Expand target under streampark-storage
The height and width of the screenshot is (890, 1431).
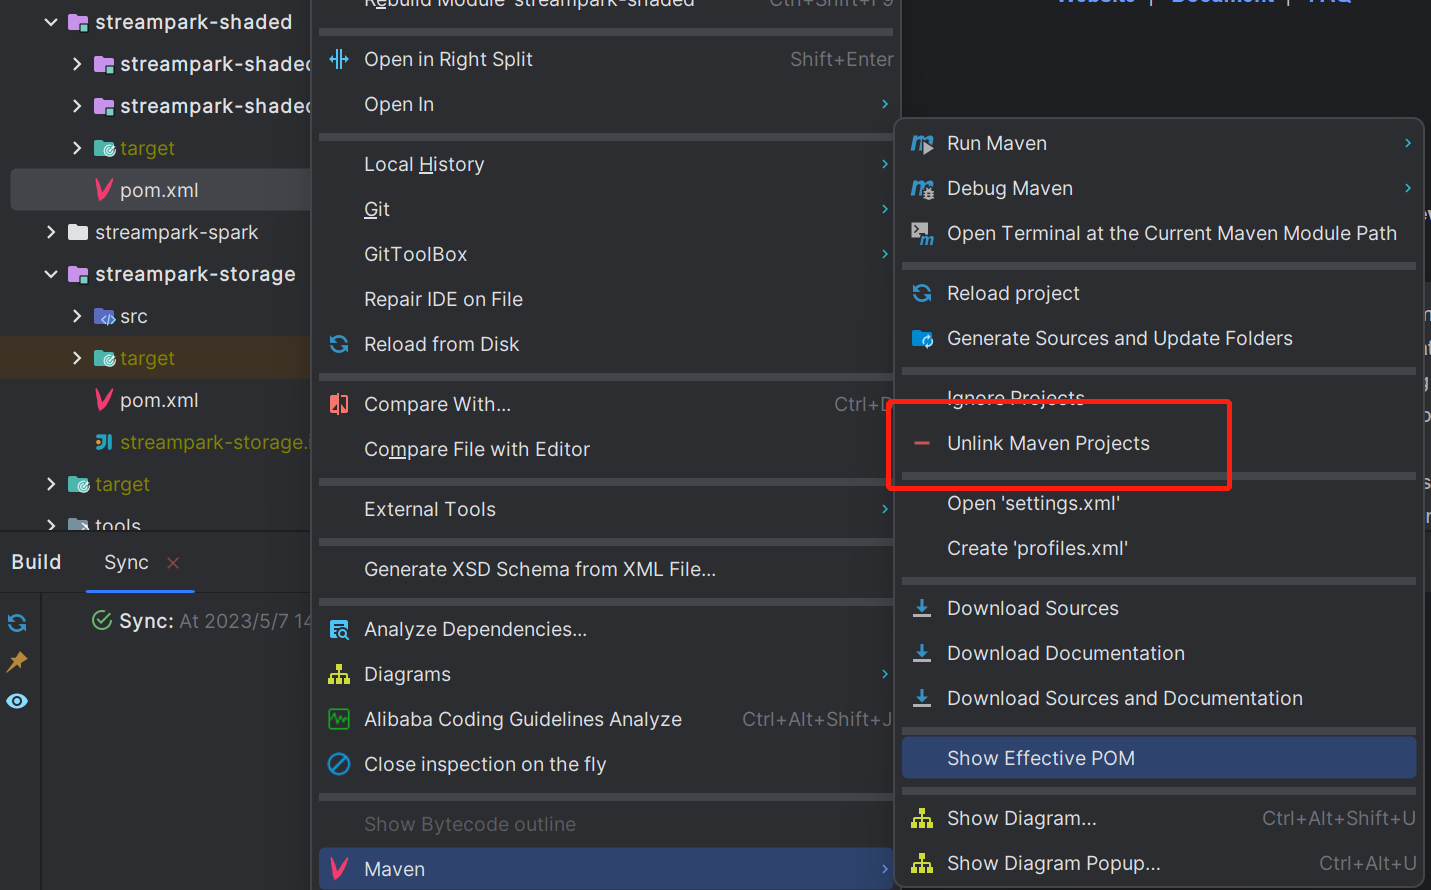click(x=77, y=358)
